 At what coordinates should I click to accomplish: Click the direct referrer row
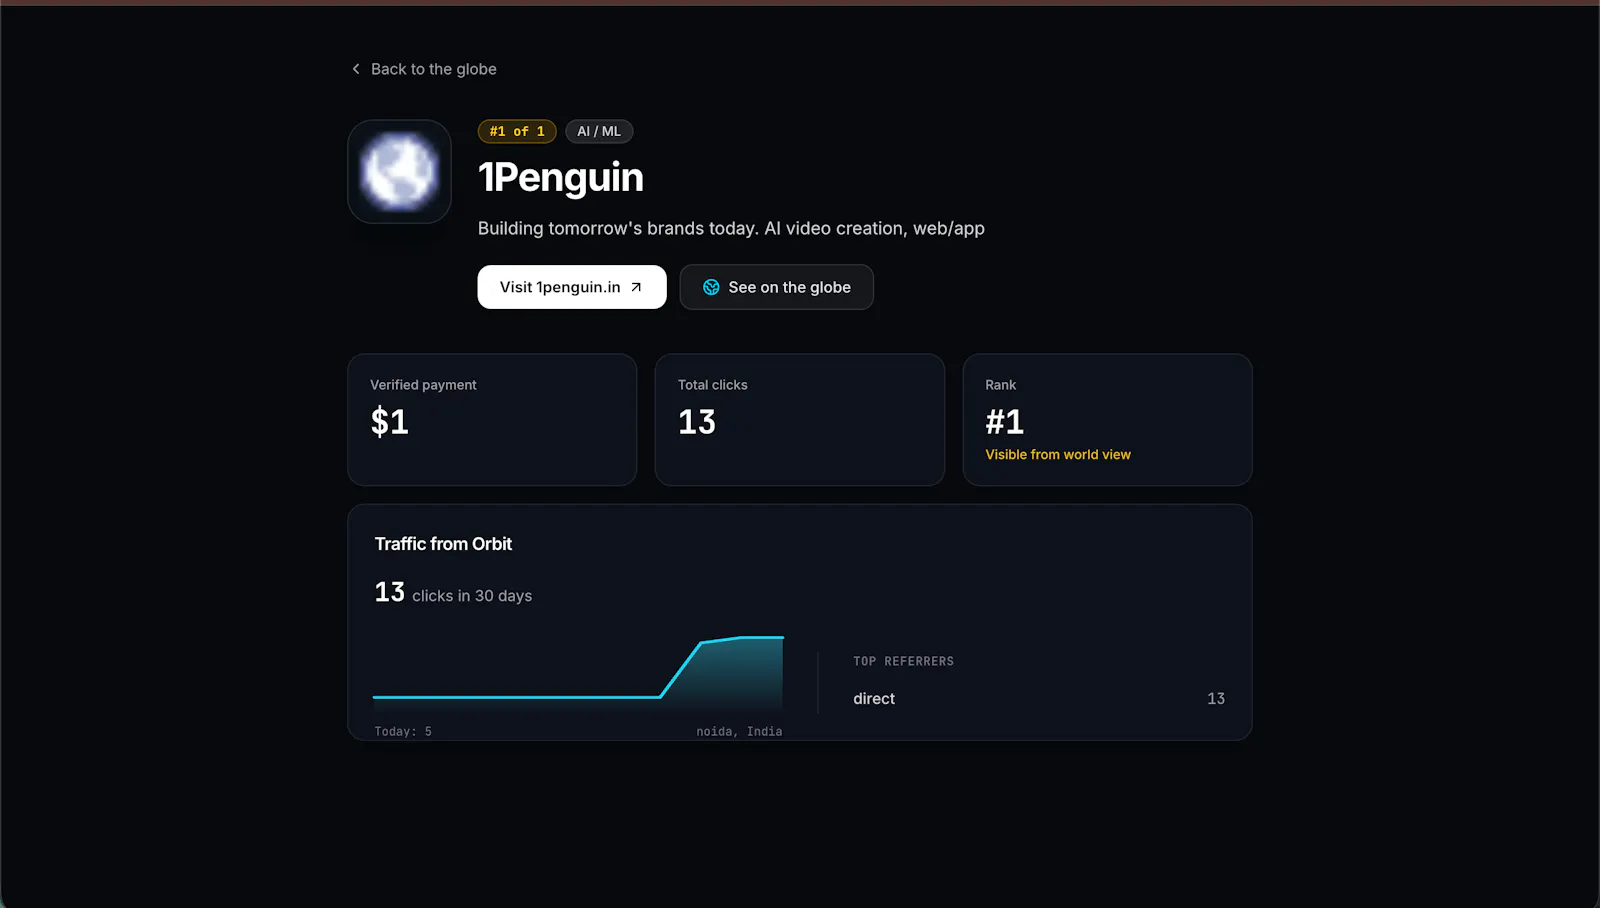[1039, 698]
